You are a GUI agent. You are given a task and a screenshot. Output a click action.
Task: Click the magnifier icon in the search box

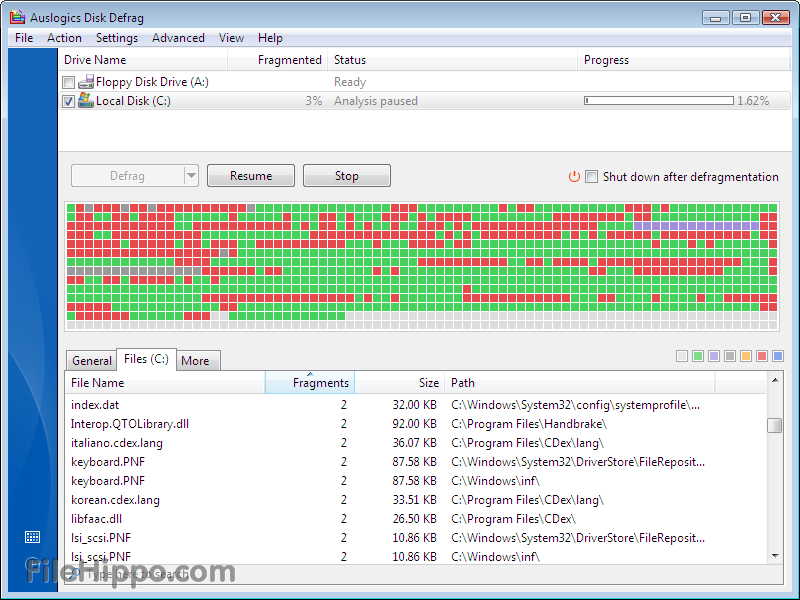click(x=75, y=572)
